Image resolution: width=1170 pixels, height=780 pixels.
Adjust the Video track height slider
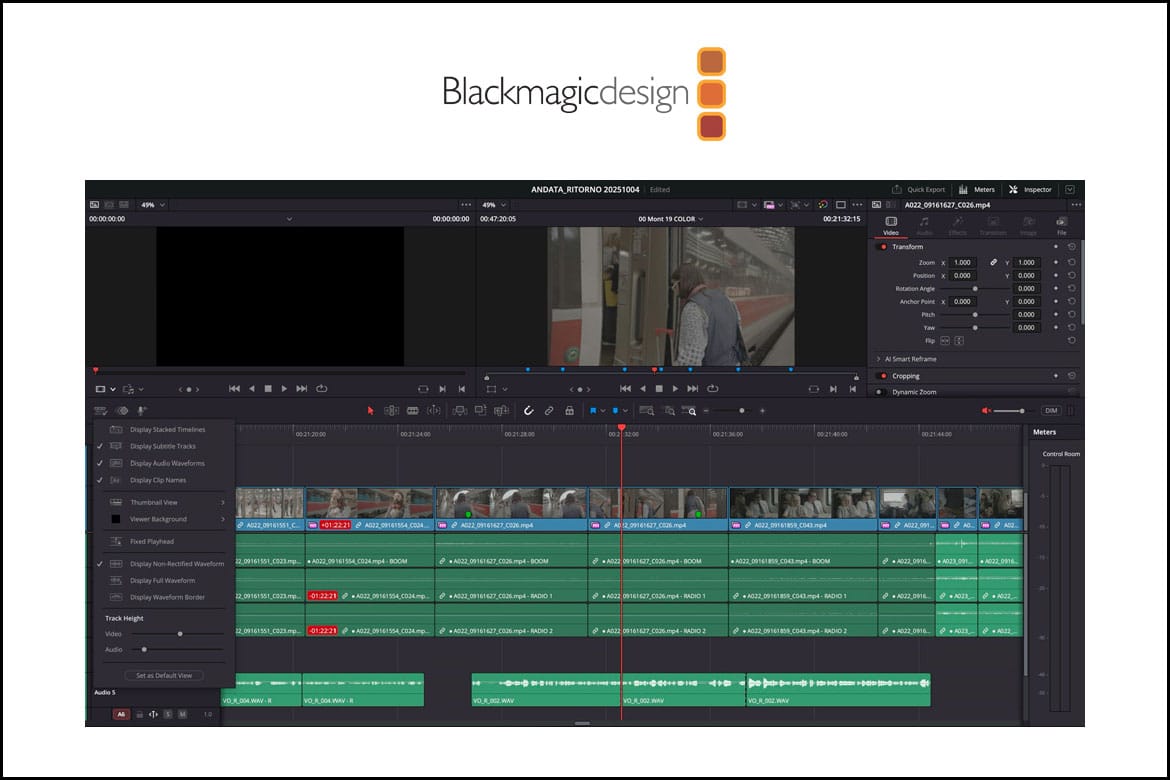tap(178, 634)
